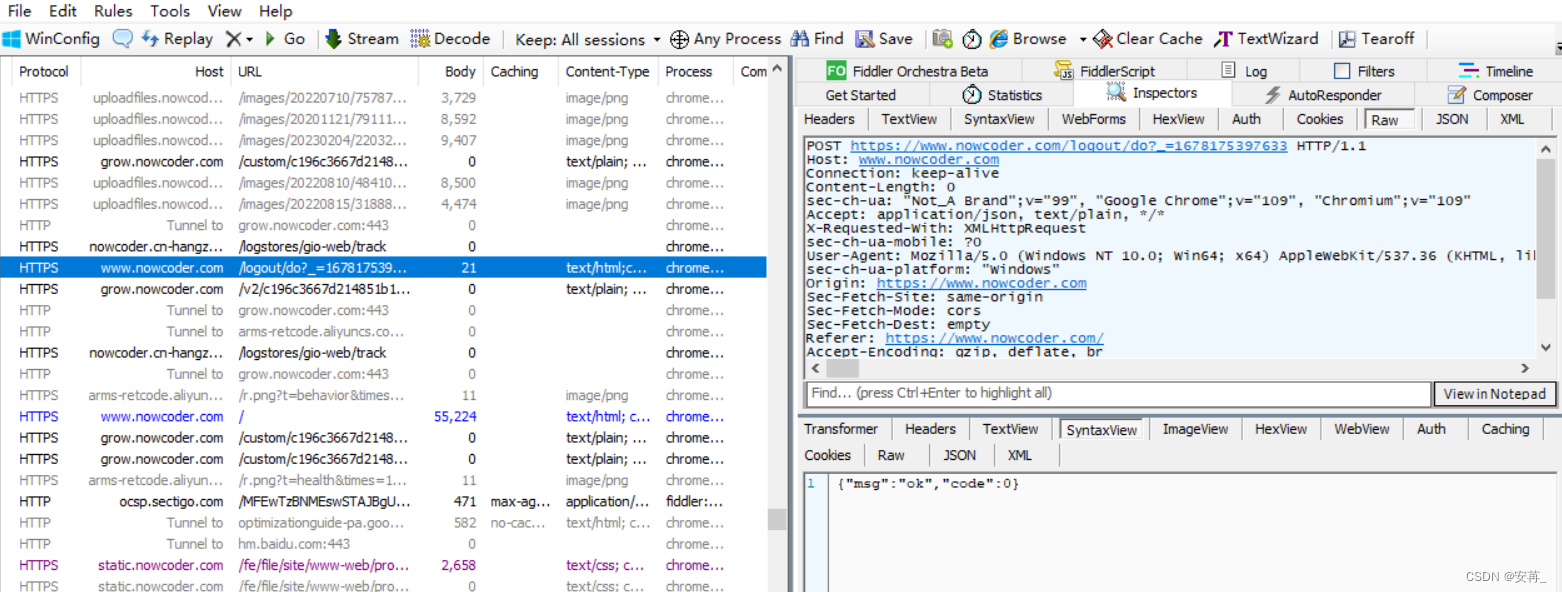Select the Inspectors tab
This screenshot has height=592, width=1562.
1152,93
